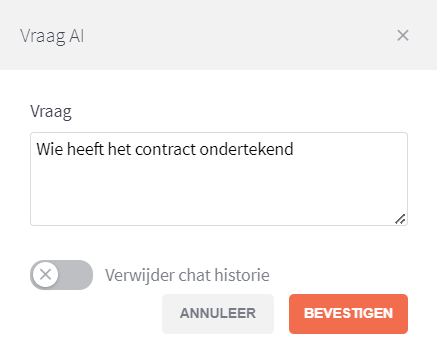Click the ANNULEER button
437x363 pixels.
pos(218,314)
